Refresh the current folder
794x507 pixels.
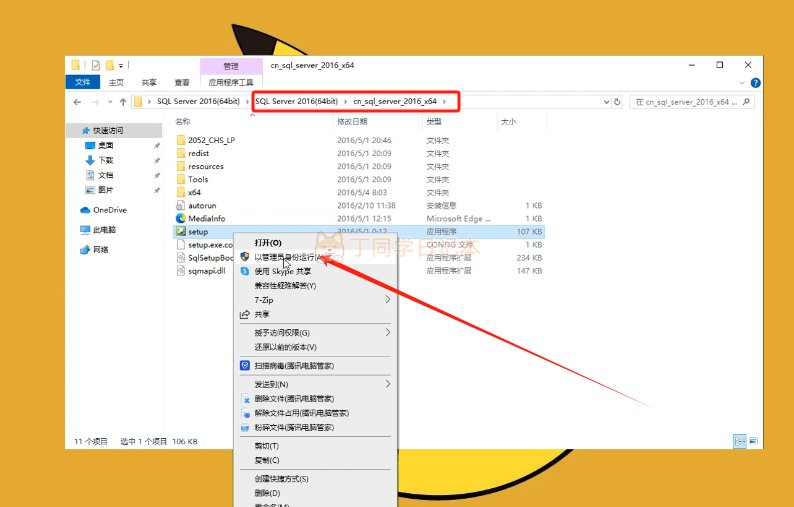click(617, 102)
